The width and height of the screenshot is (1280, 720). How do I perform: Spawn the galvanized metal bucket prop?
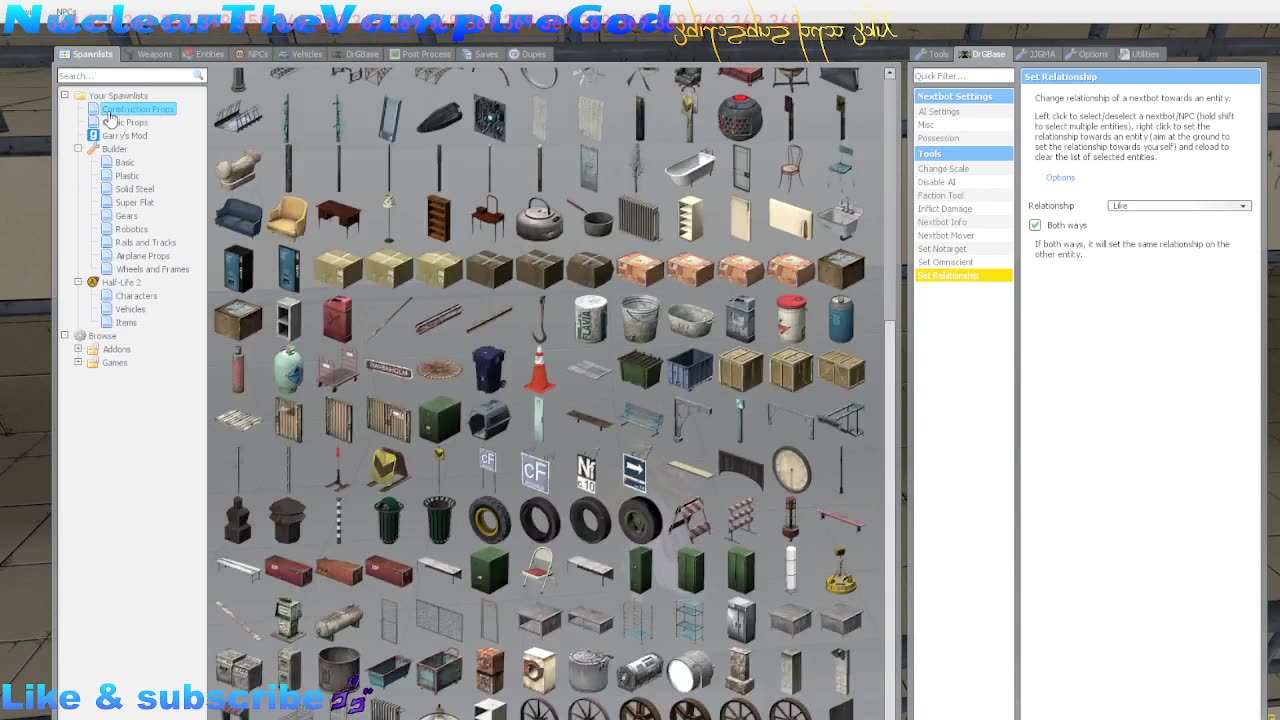640,319
